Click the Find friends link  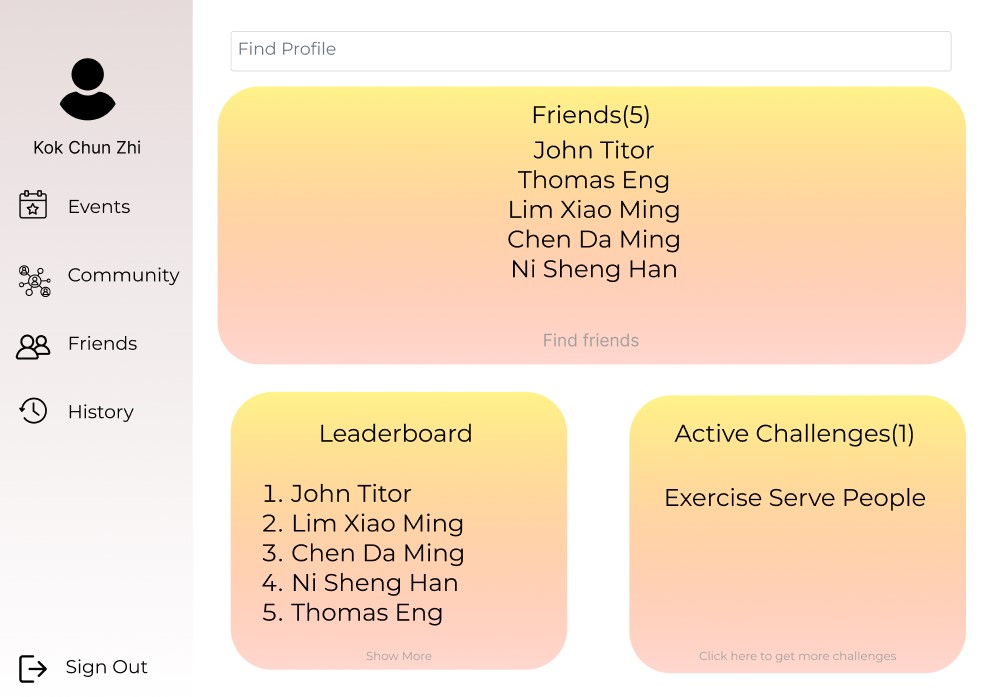[x=590, y=340]
